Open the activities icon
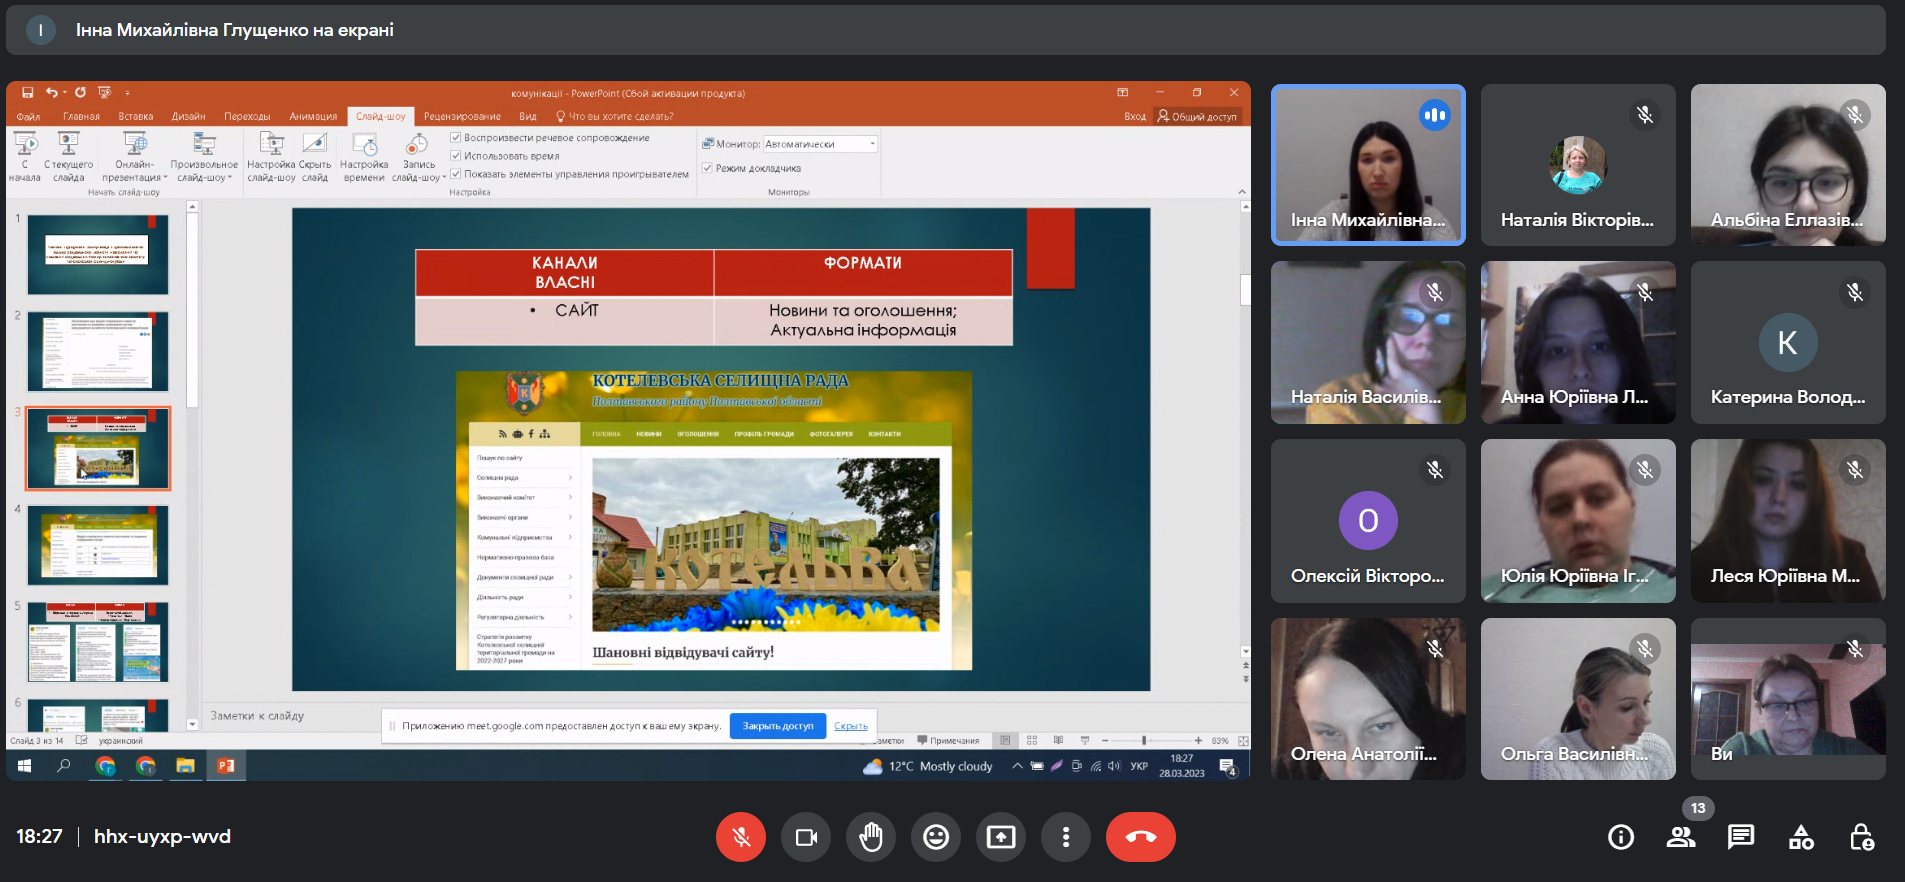1905x882 pixels. [1801, 837]
